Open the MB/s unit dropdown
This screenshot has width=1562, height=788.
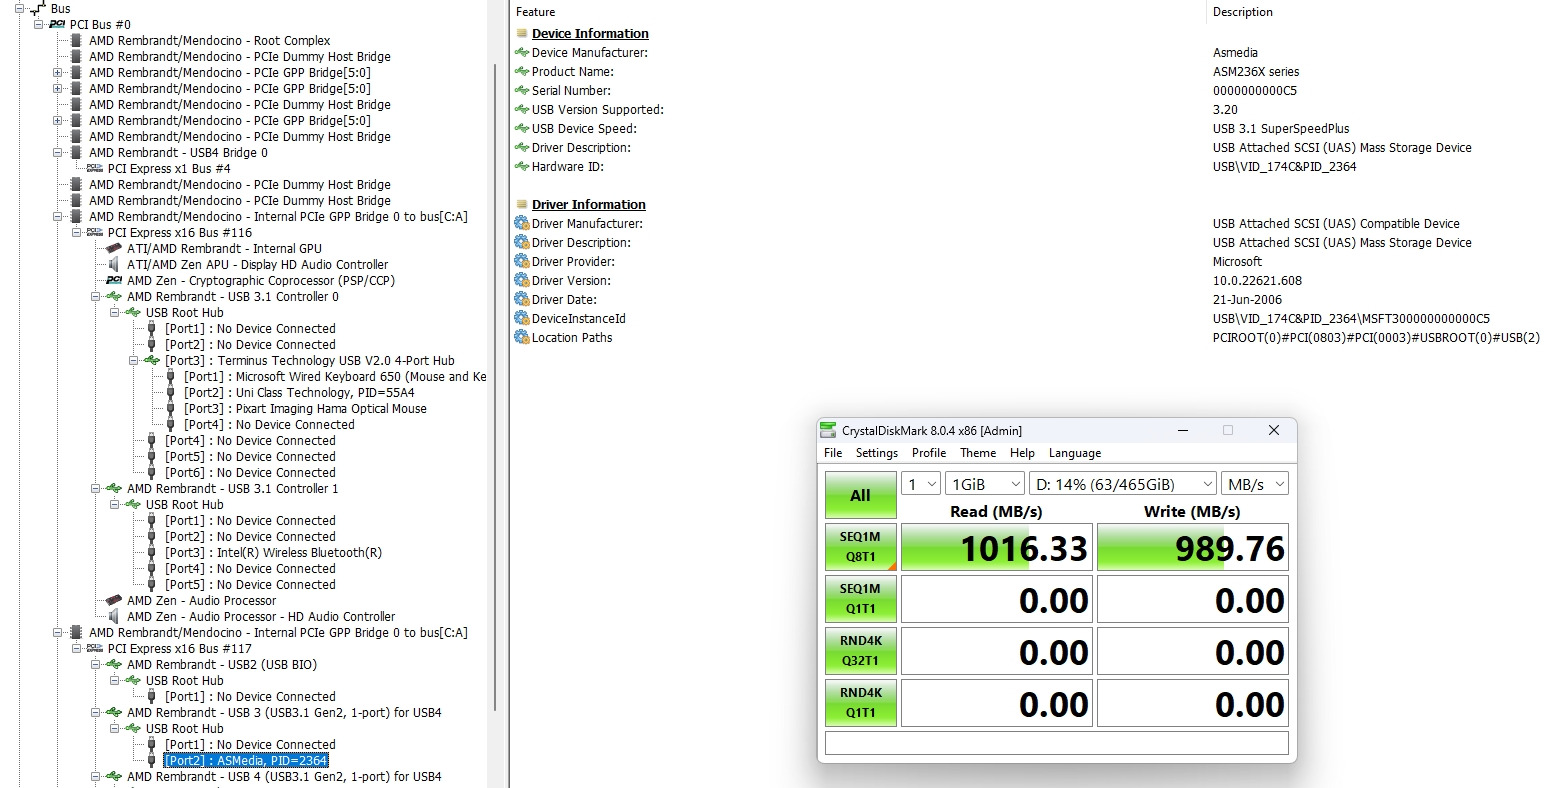click(1255, 484)
